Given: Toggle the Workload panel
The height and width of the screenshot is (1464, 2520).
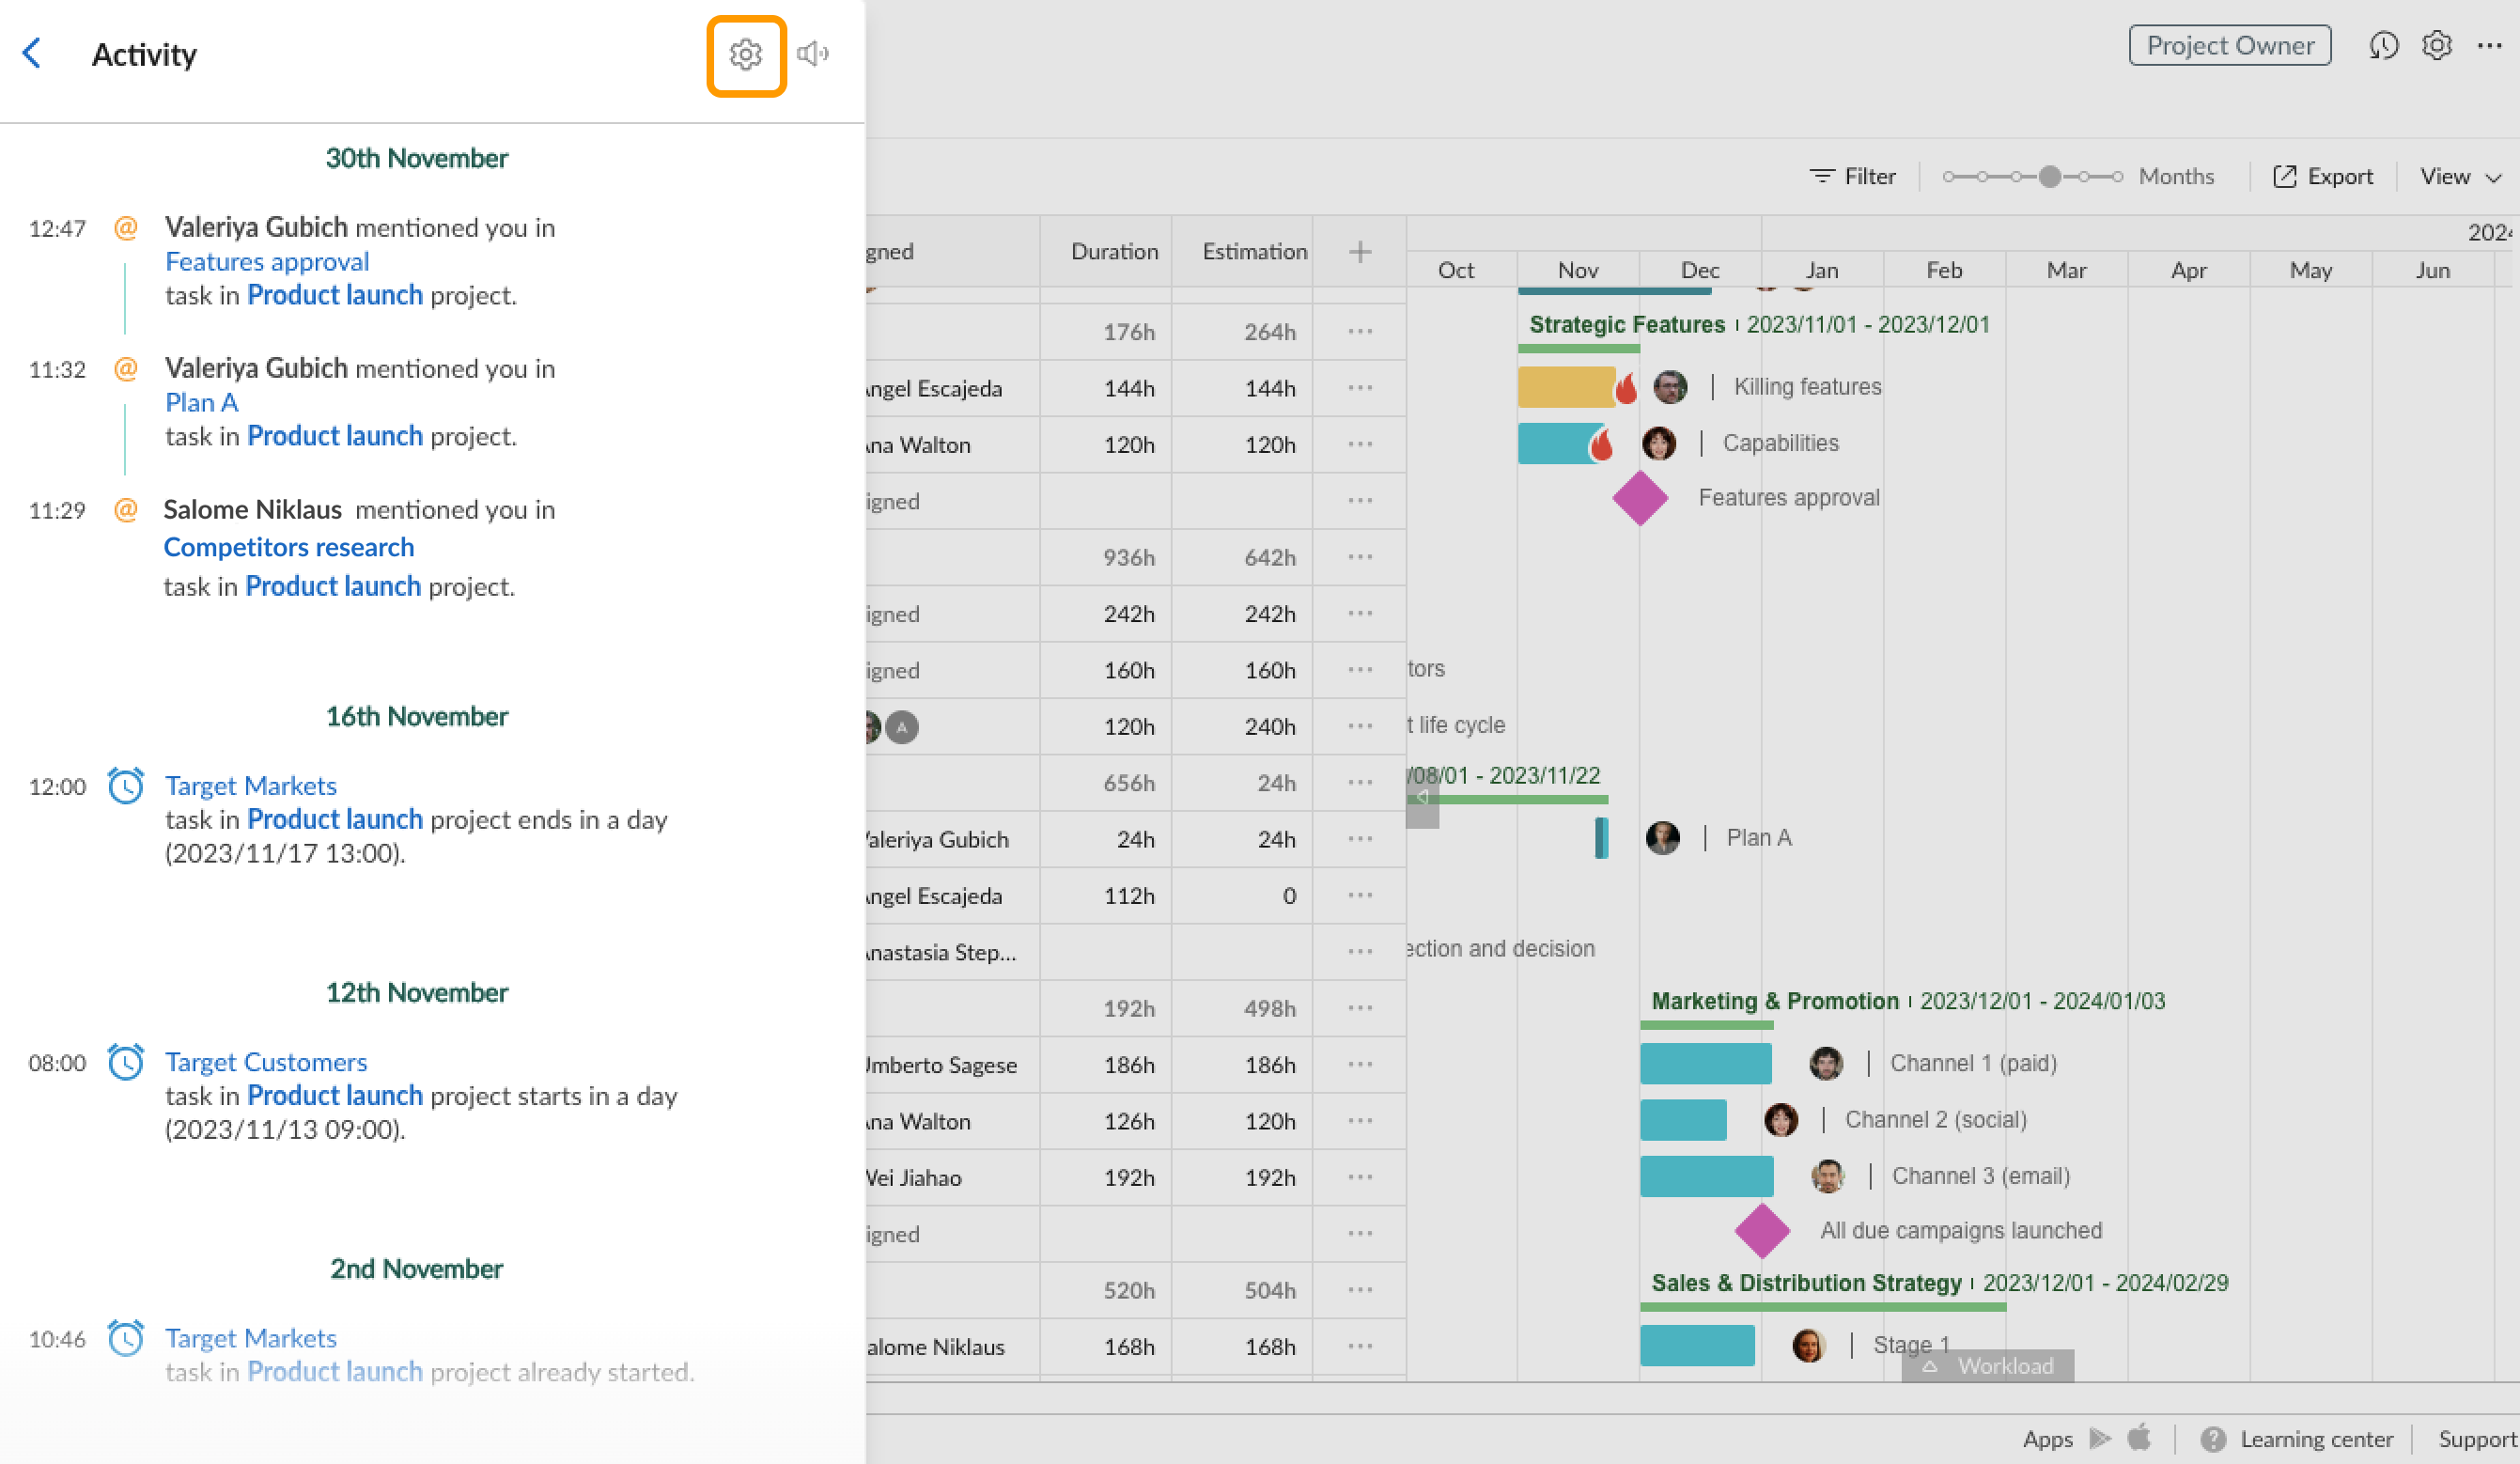Looking at the screenshot, I should click(1988, 1366).
